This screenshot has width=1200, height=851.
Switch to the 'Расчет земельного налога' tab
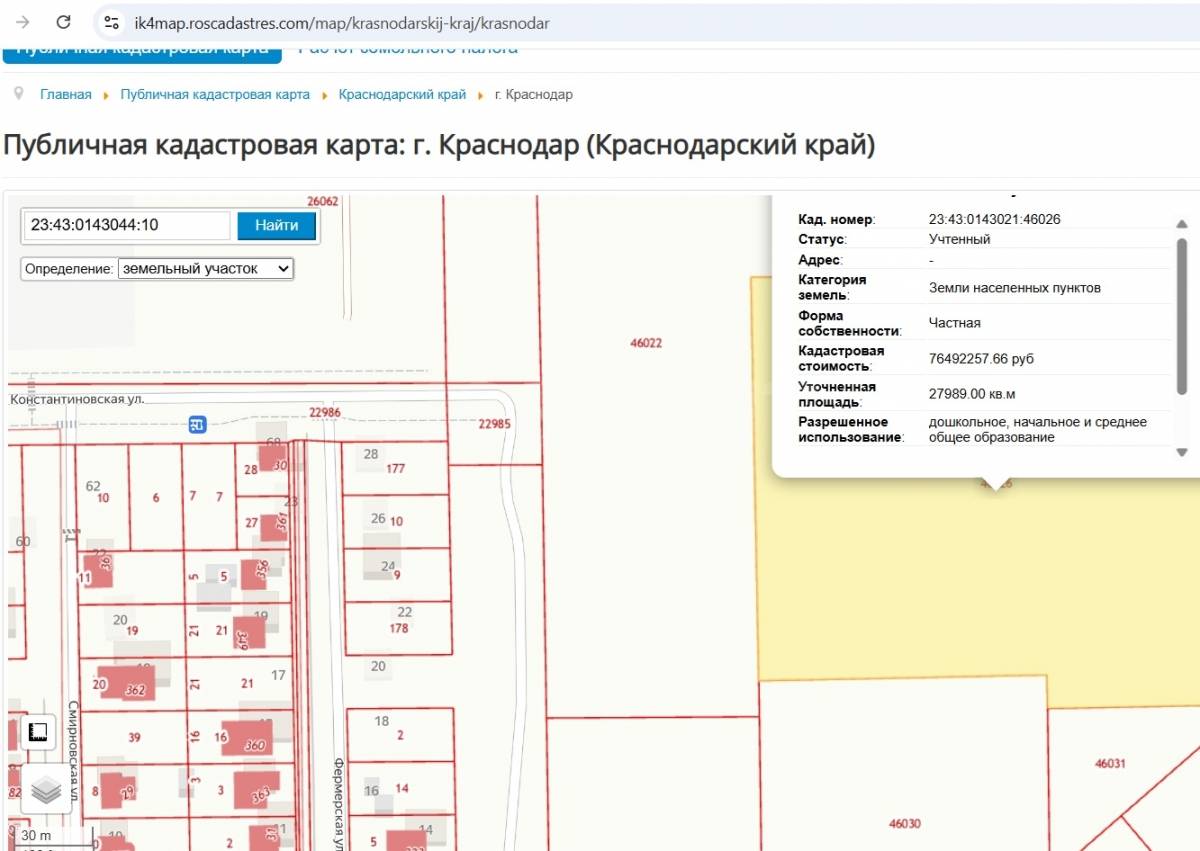tap(408, 49)
